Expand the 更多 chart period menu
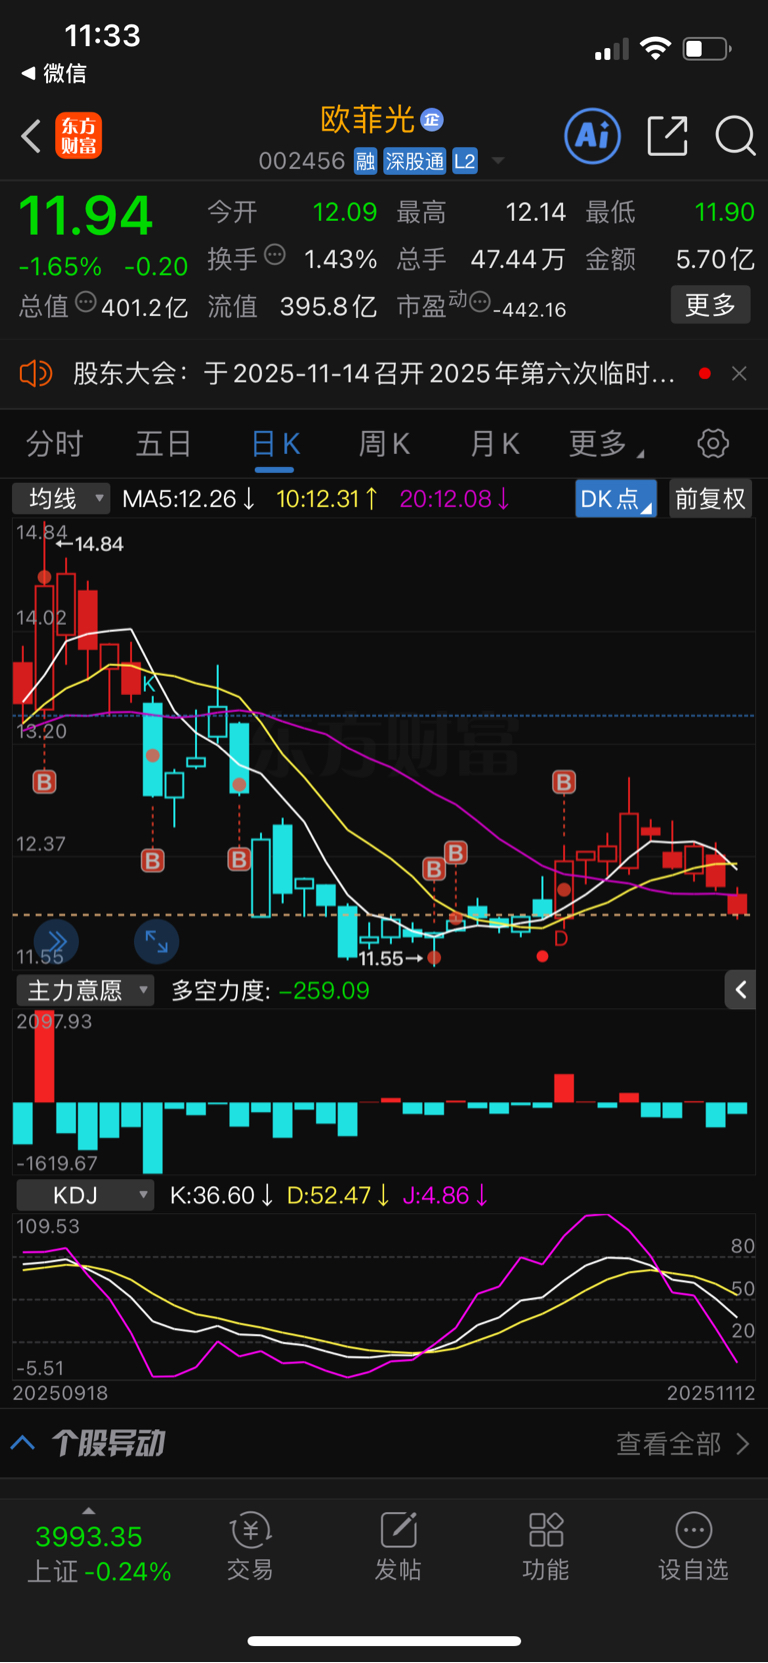Viewport: 768px width, 1663px height. pyautogui.click(x=605, y=443)
